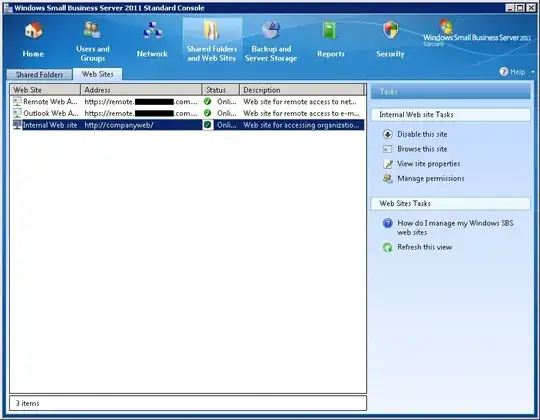Open the Manage permissions link
This screenshot has width=540, height=420.
click(x=431, y=178)
